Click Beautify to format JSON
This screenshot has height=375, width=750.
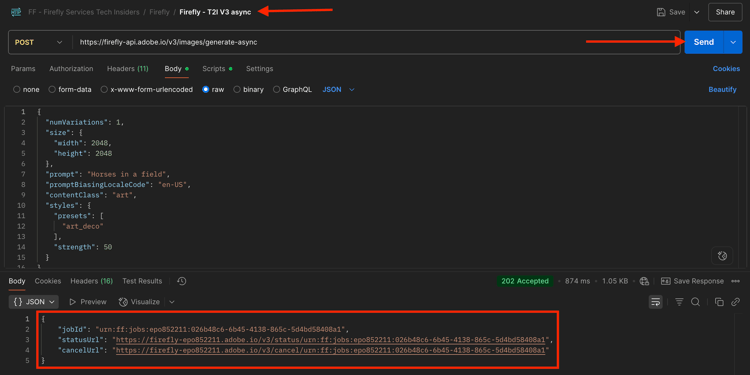pos(722,89)
